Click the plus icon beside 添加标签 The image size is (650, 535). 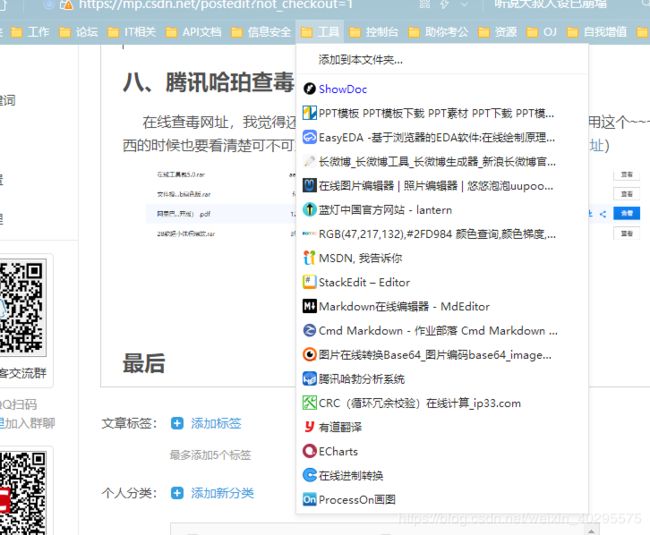coord(177,424)
